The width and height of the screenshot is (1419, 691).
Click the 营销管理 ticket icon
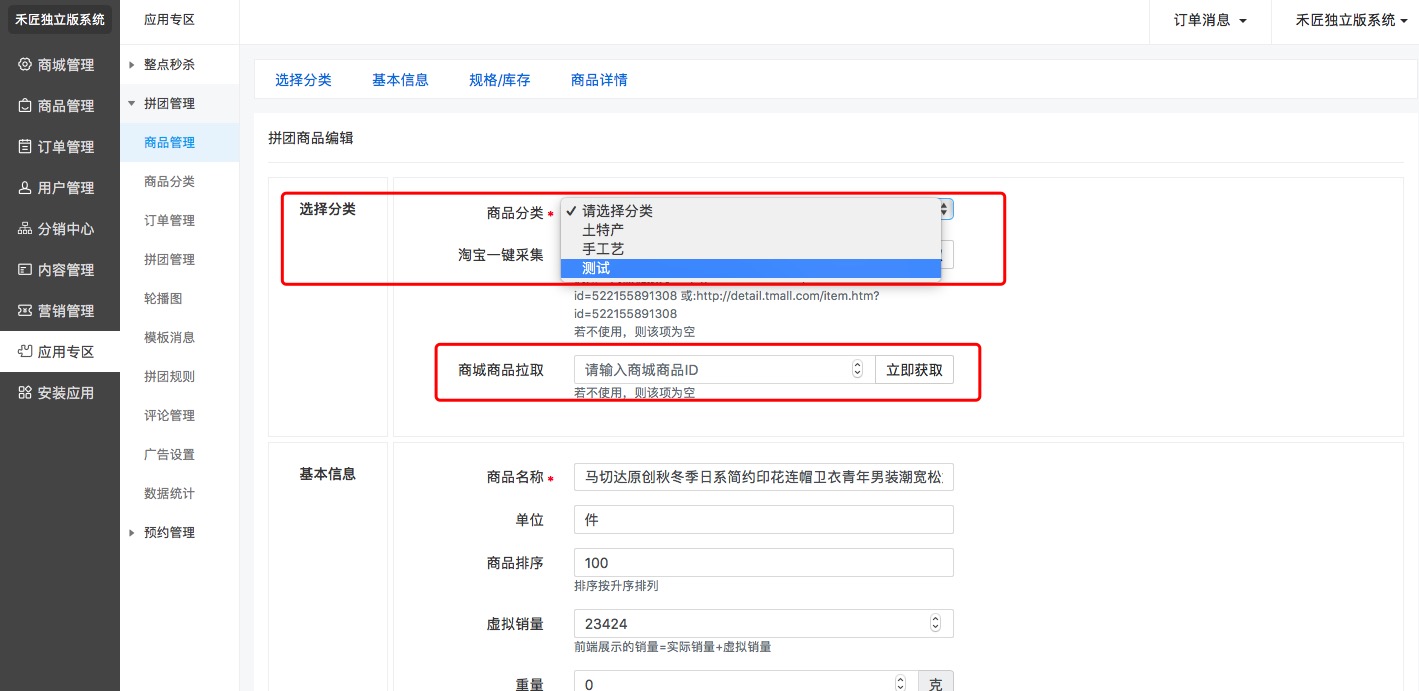[x=25, y=311]
